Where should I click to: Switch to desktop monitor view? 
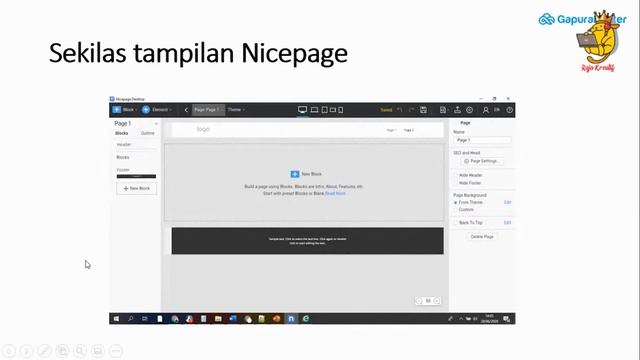point(302,110)
